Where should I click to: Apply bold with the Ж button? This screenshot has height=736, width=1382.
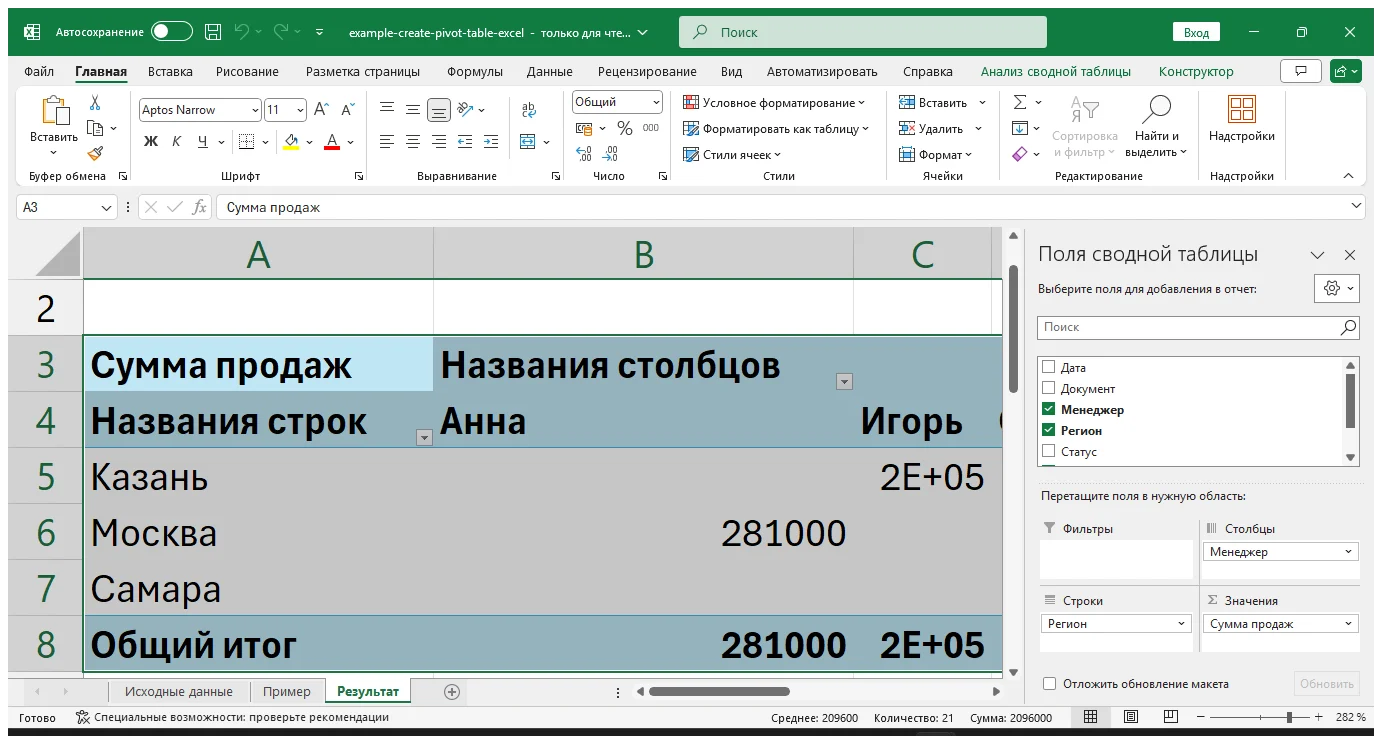151,142
